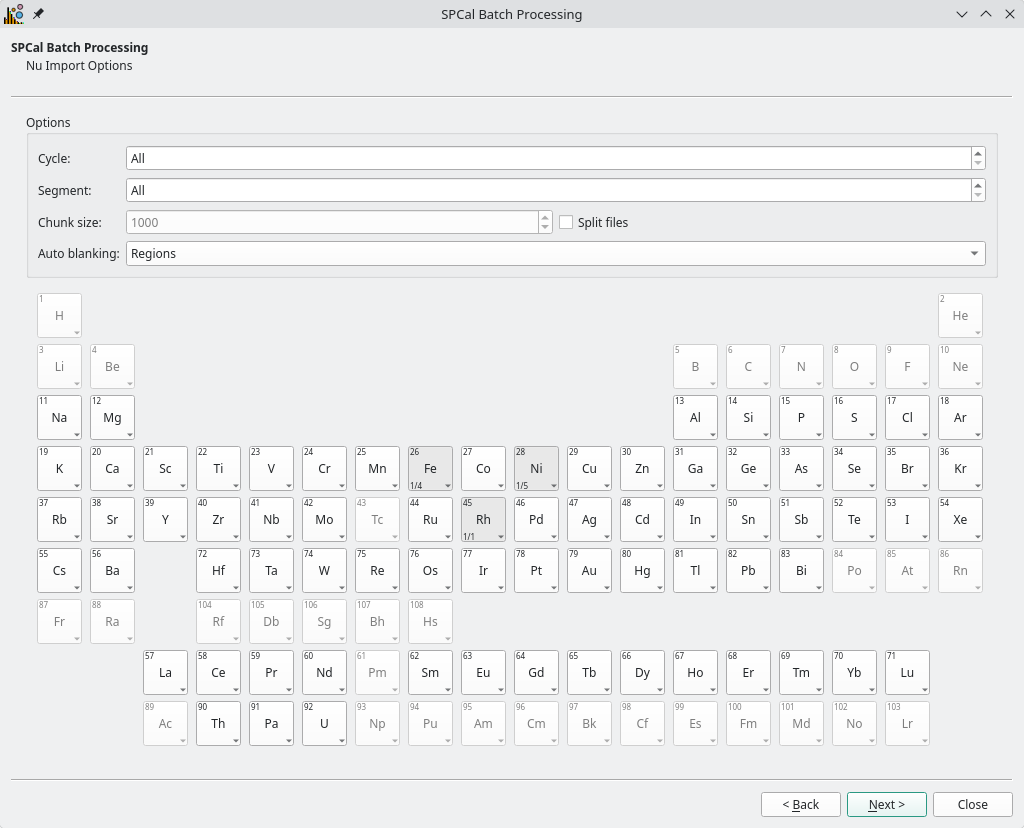Viewport: 1024px width, 828px height.
Task: Select the Bi element tile
Action: (x=801, y=570)
